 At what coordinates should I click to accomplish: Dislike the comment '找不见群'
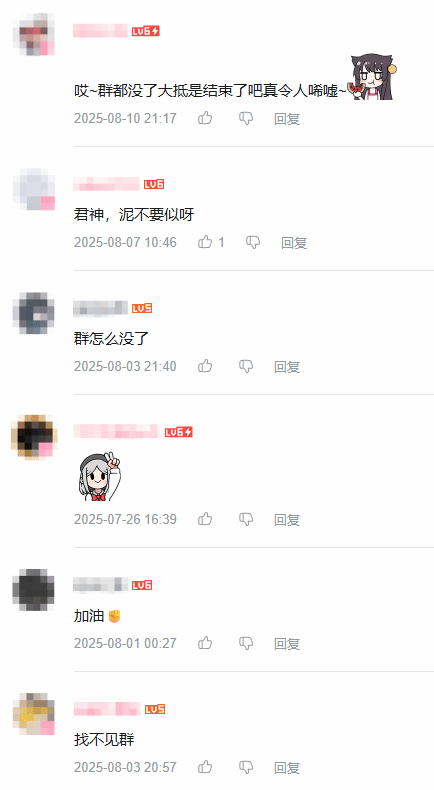coord(245,767)
